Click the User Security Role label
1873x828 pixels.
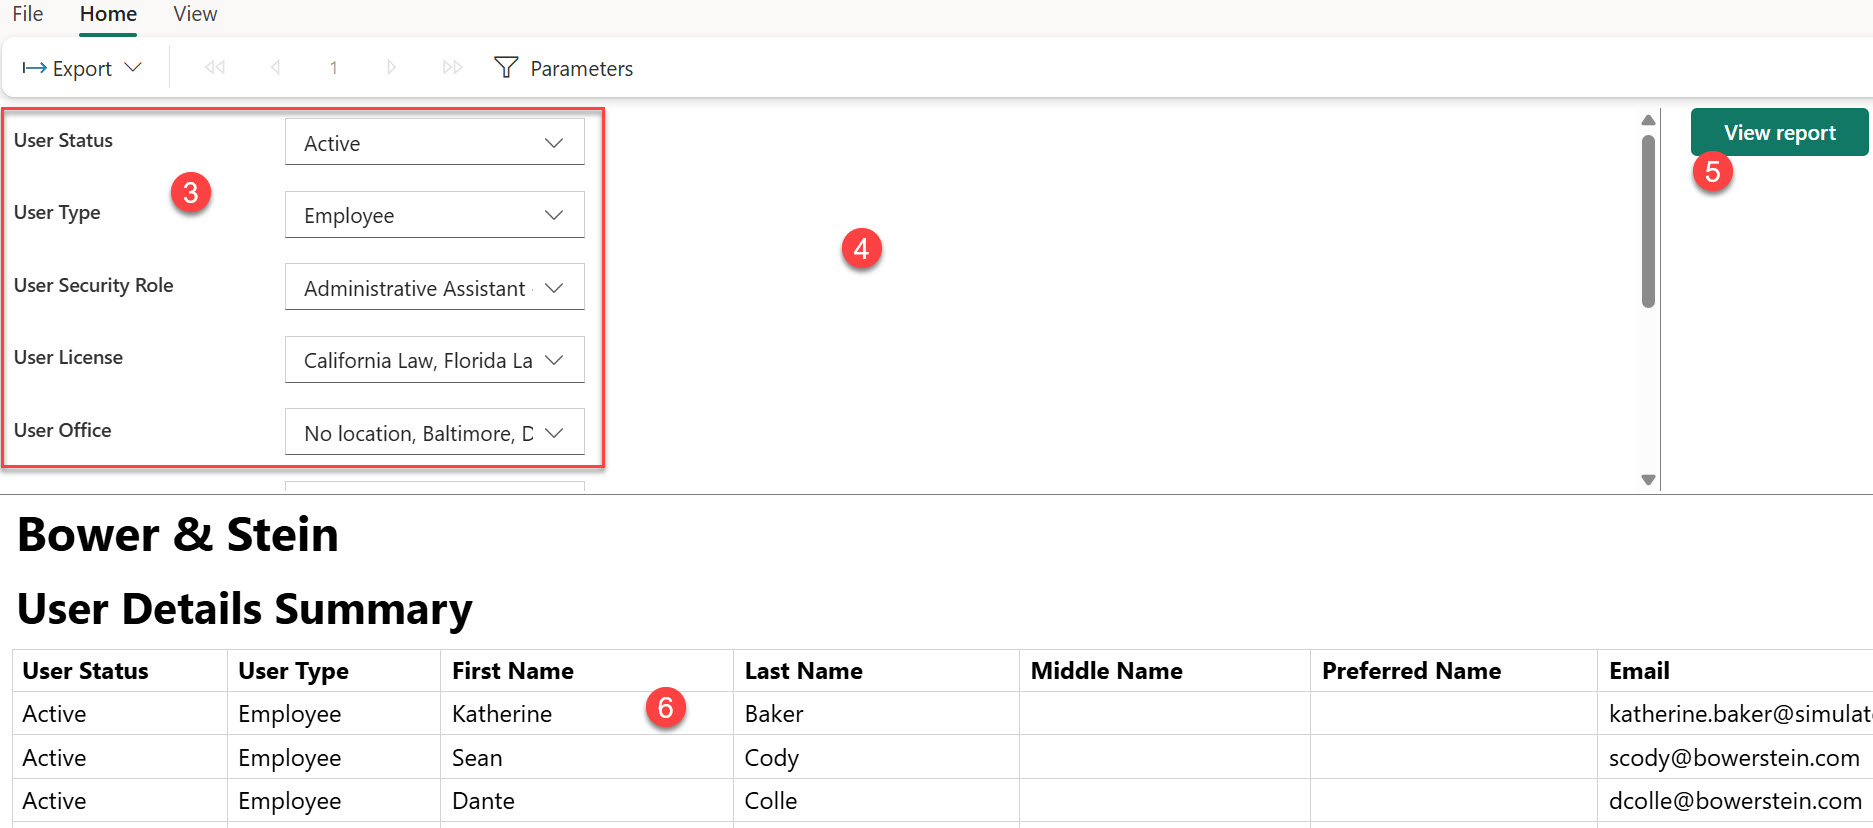point(94,285)
